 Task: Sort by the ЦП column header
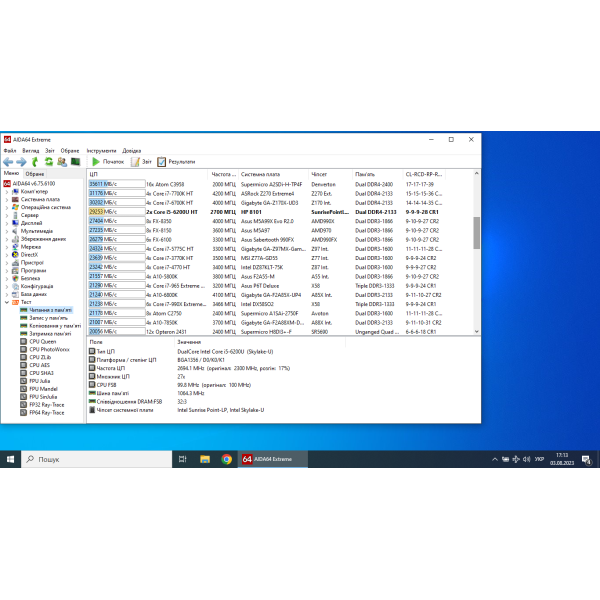[x=147, y=174]
